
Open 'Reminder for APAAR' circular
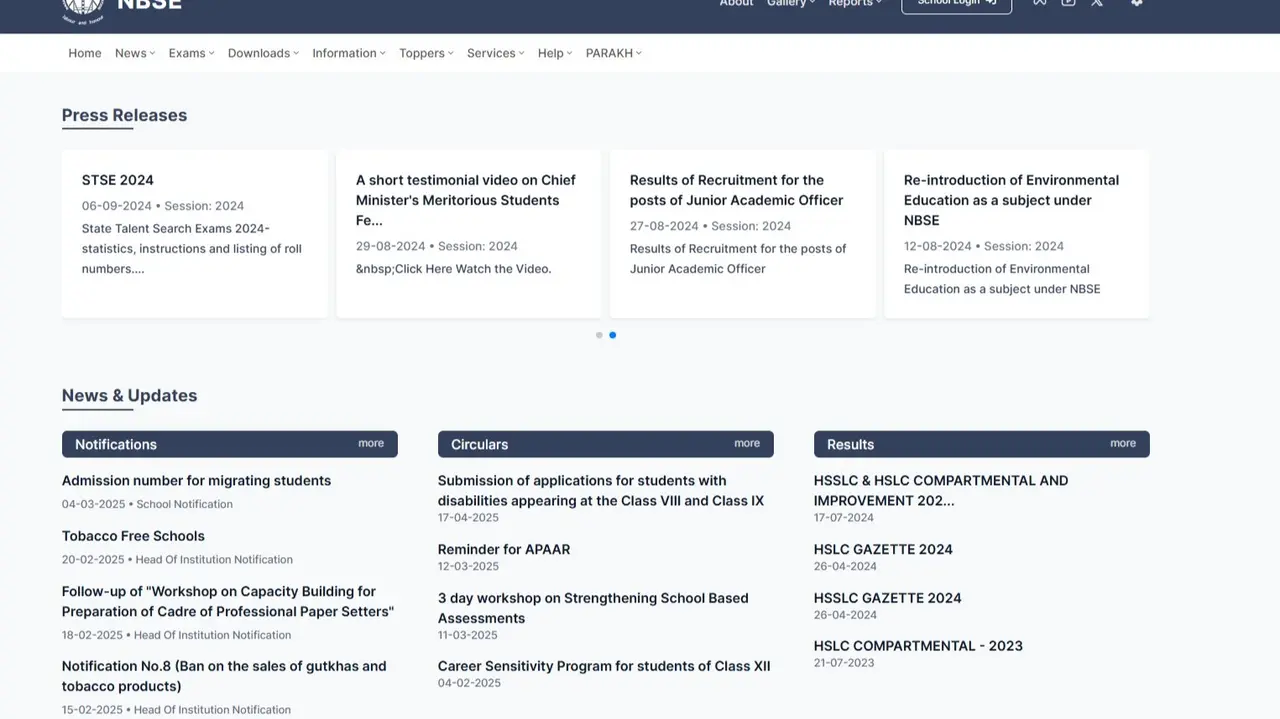(x=504, y=549)
